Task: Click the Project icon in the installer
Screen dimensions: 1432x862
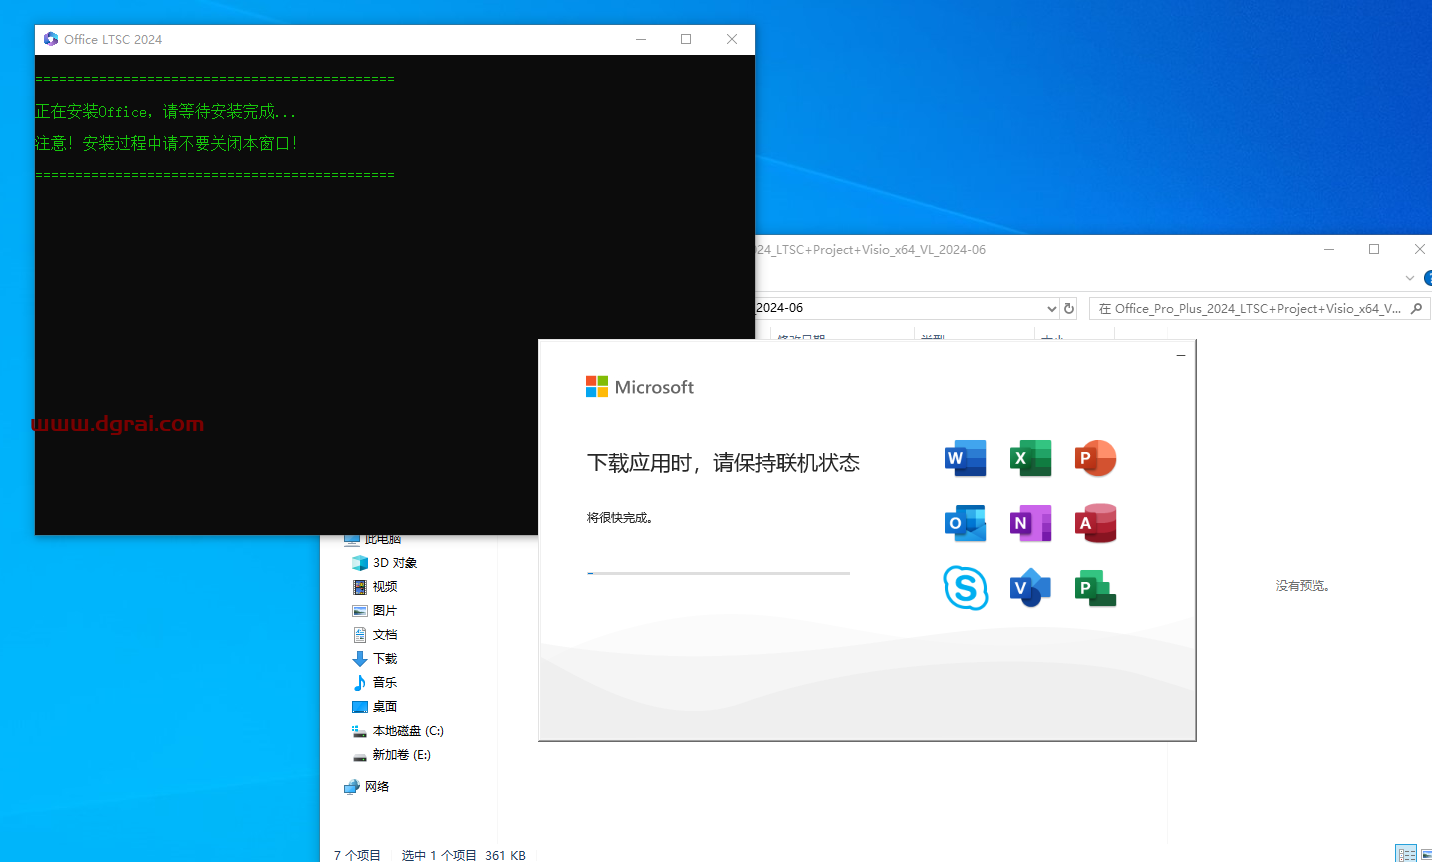Action: (1095, 588)
